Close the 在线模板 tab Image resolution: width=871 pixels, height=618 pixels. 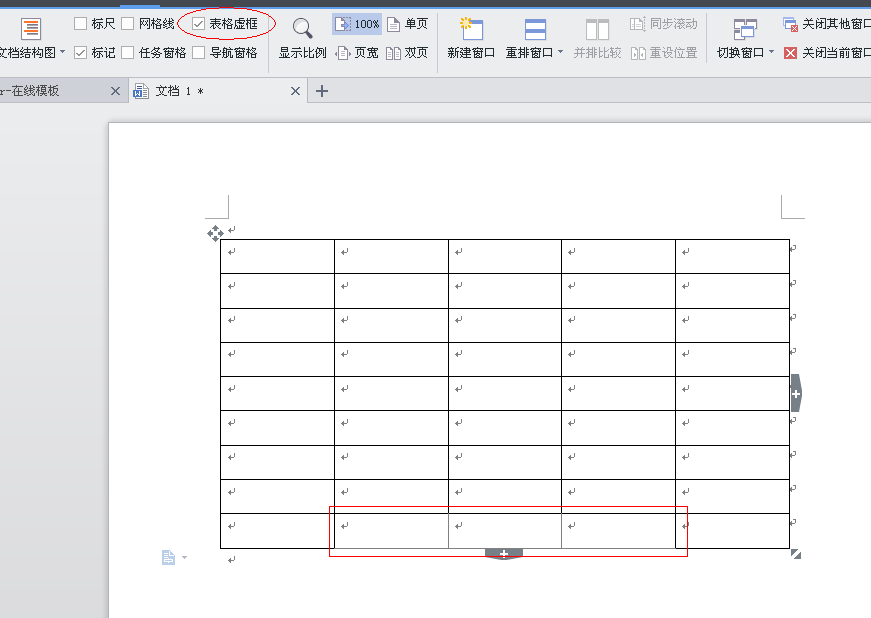pos(115,91)
